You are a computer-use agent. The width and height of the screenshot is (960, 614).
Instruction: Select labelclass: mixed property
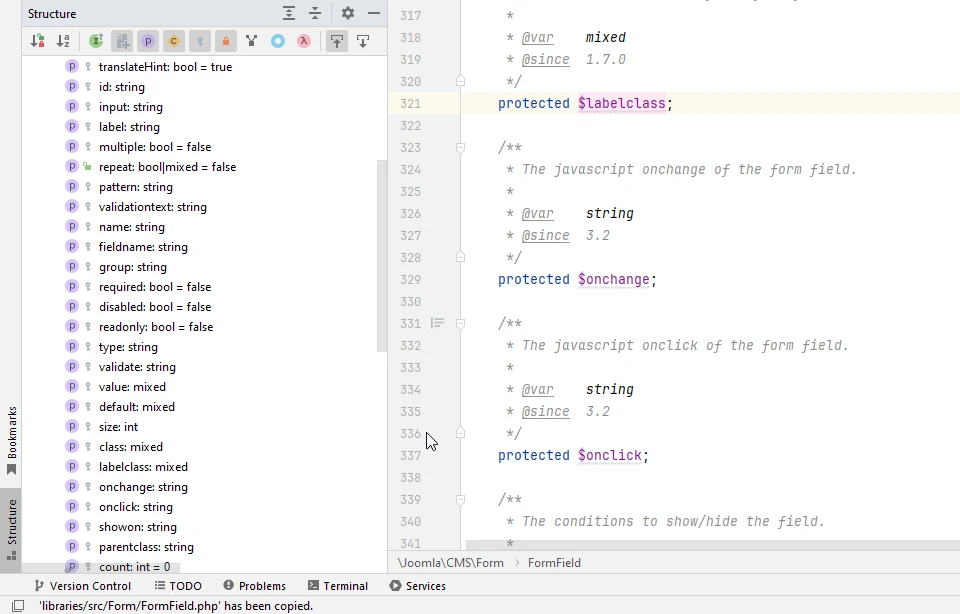(x=143, y=467)
